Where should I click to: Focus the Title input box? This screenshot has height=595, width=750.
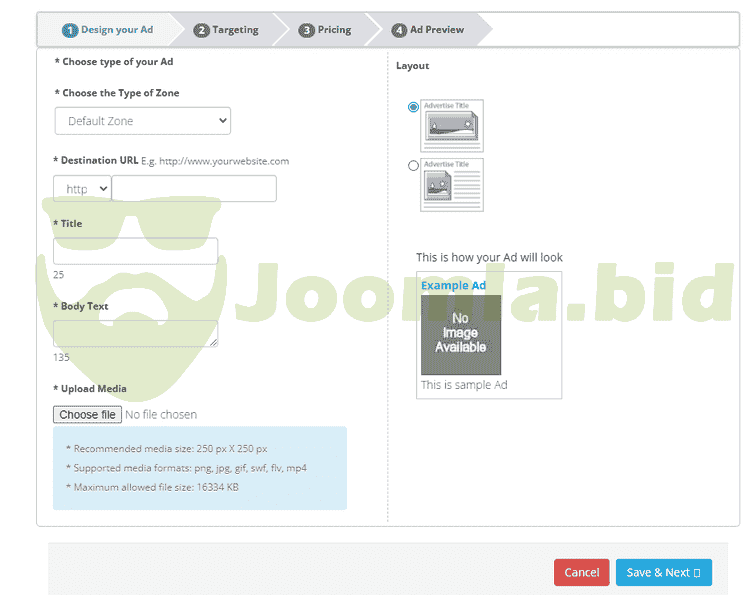135,251
